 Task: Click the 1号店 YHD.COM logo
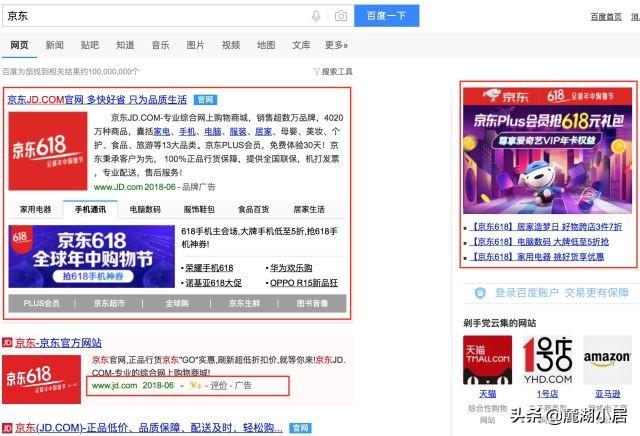pos(548,360)
